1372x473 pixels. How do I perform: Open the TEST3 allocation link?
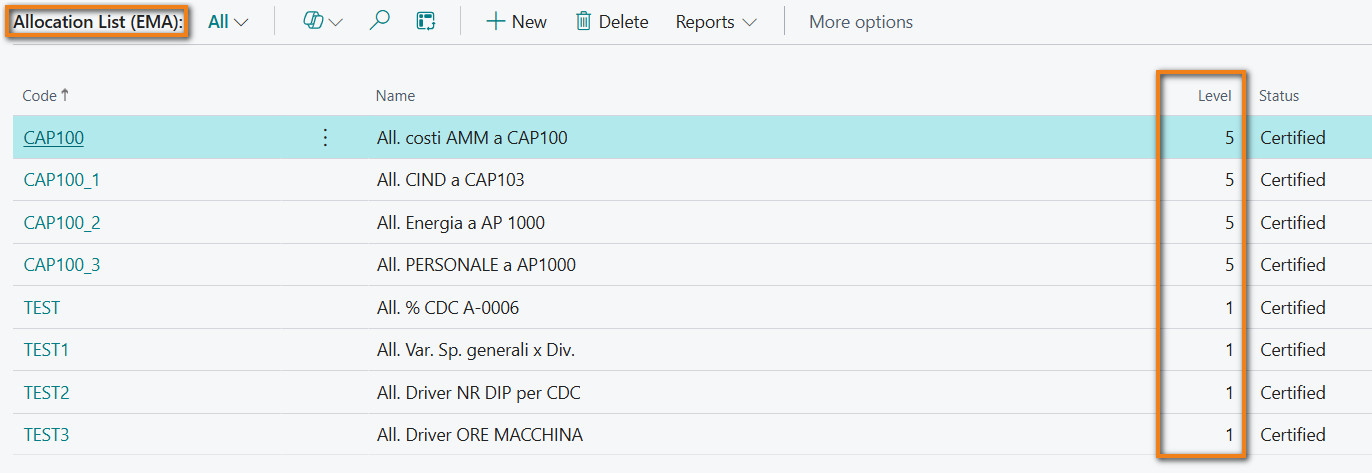click(x=46, y=435)
